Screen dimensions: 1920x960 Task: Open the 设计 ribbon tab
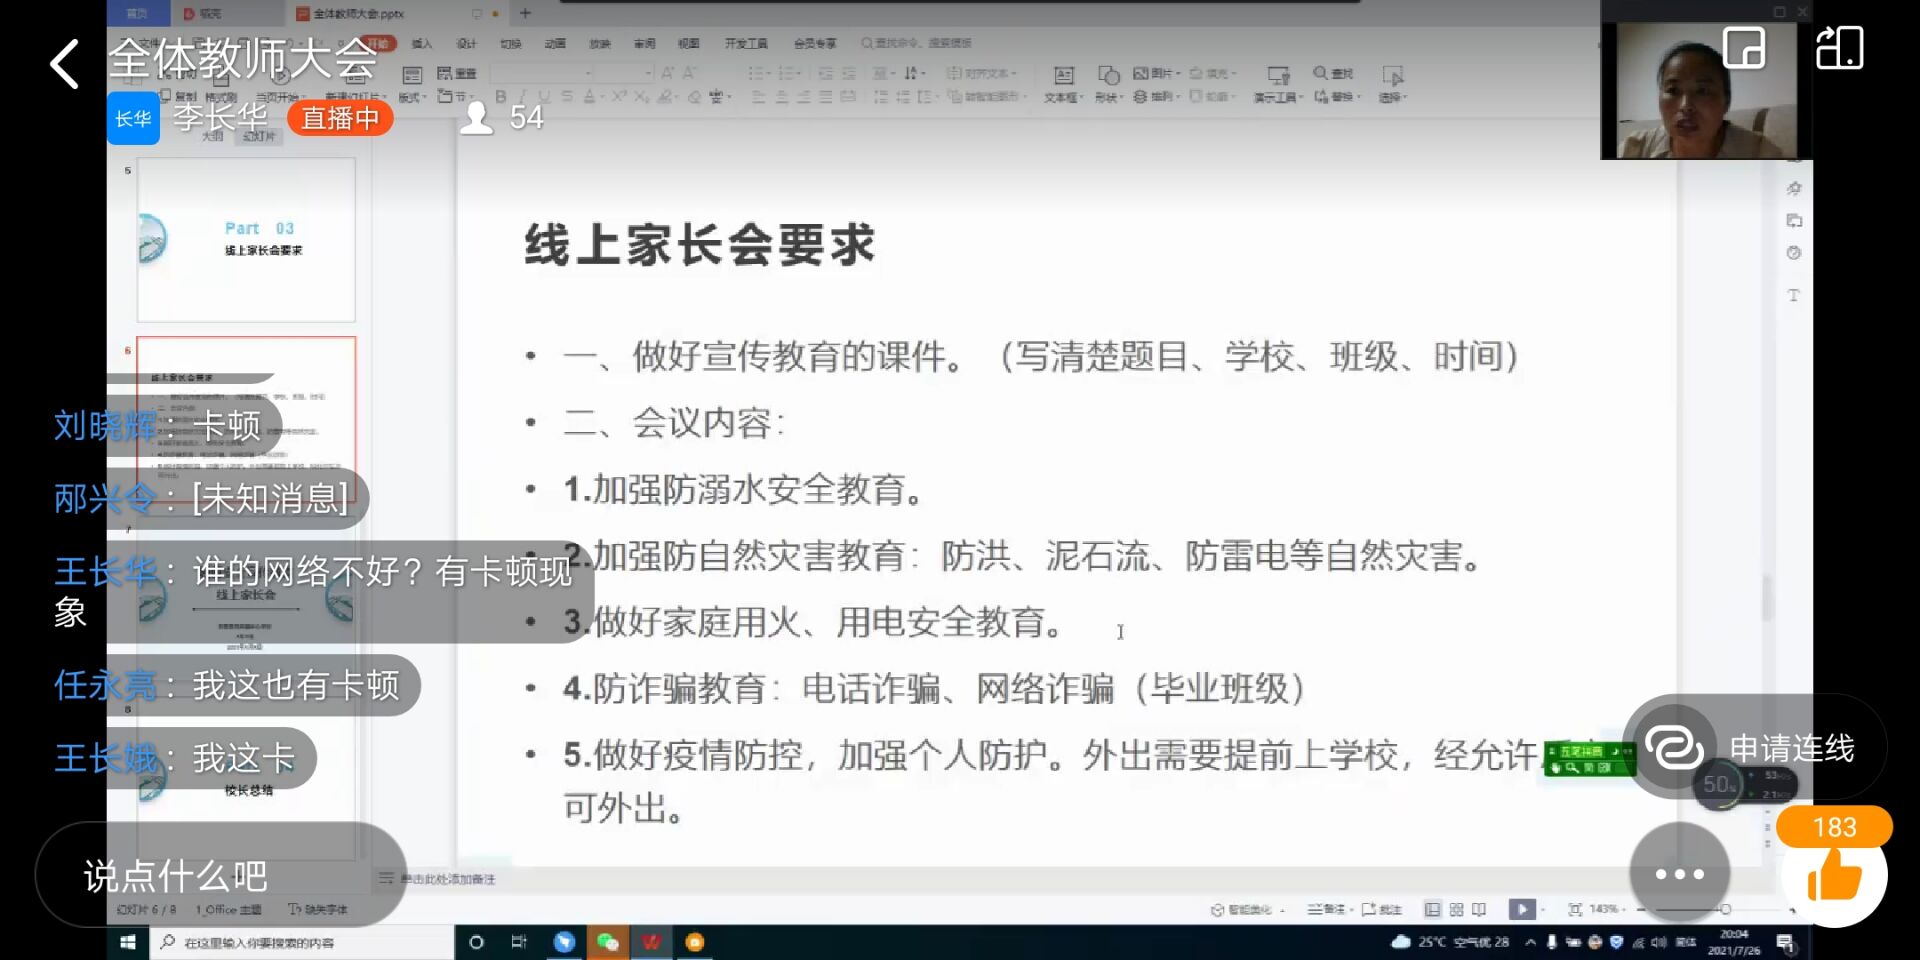[467, 43]
